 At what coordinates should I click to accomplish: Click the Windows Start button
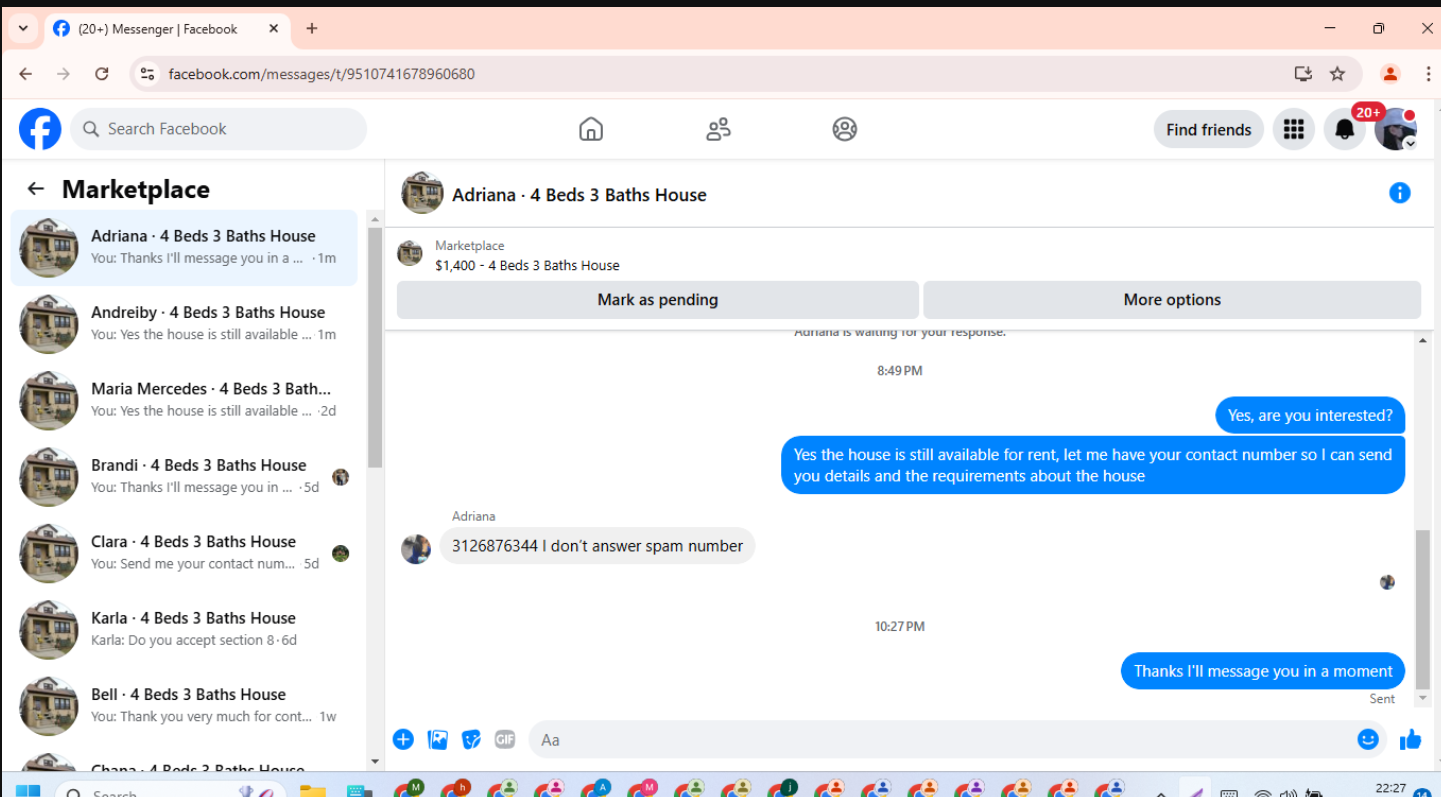(x=28, y=790)
